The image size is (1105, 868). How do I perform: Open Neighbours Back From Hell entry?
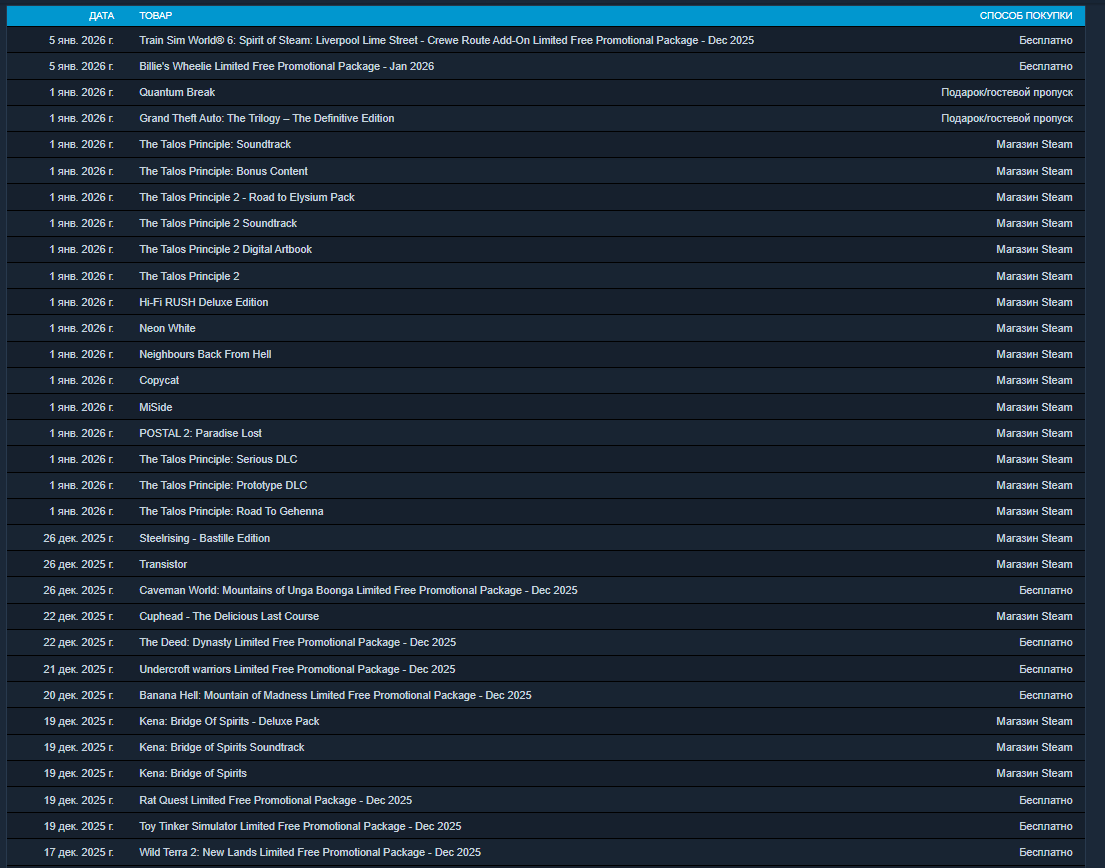pos(546,354)
